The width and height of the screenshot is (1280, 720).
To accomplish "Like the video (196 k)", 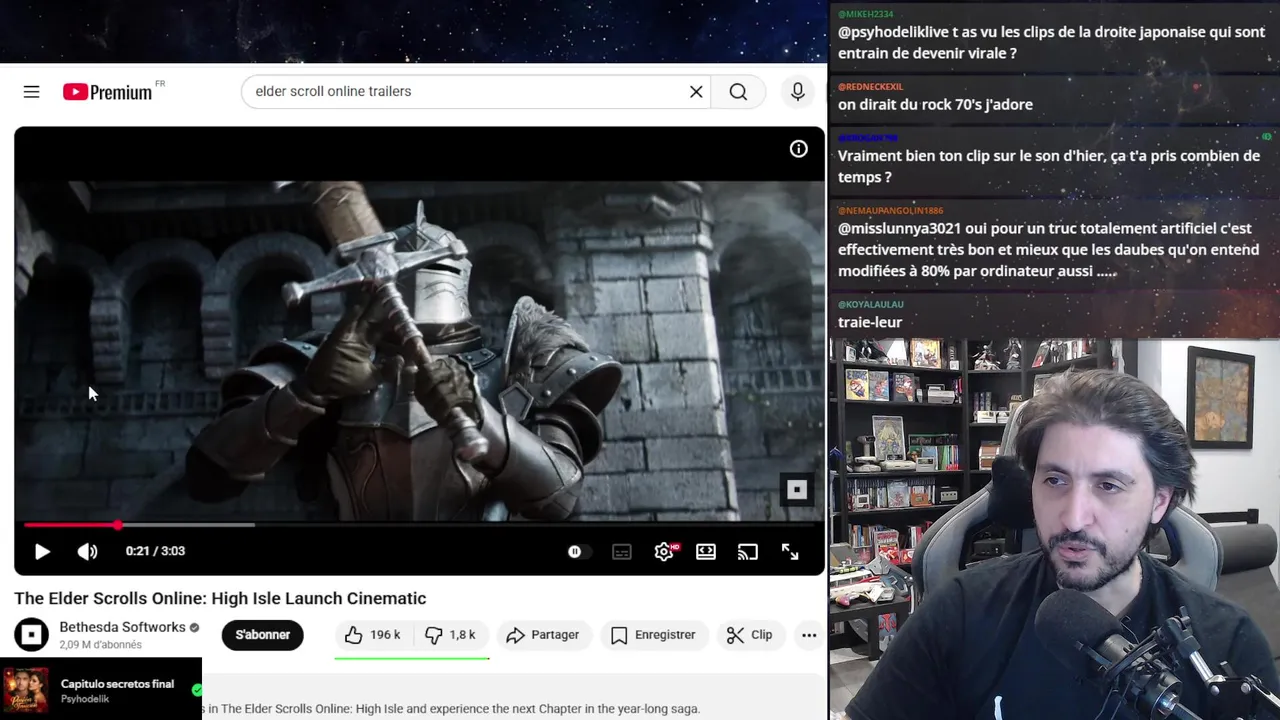I will coord(373,635).
